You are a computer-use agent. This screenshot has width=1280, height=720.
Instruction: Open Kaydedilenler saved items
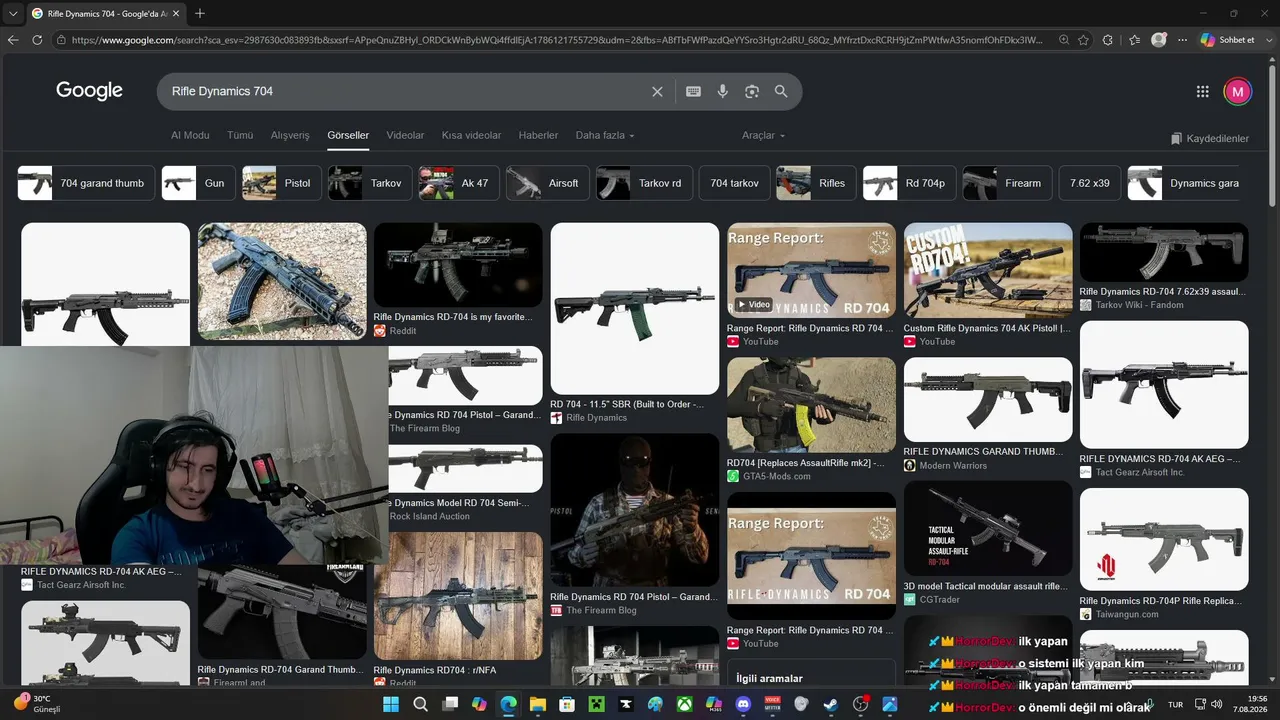click(1210, 138)
